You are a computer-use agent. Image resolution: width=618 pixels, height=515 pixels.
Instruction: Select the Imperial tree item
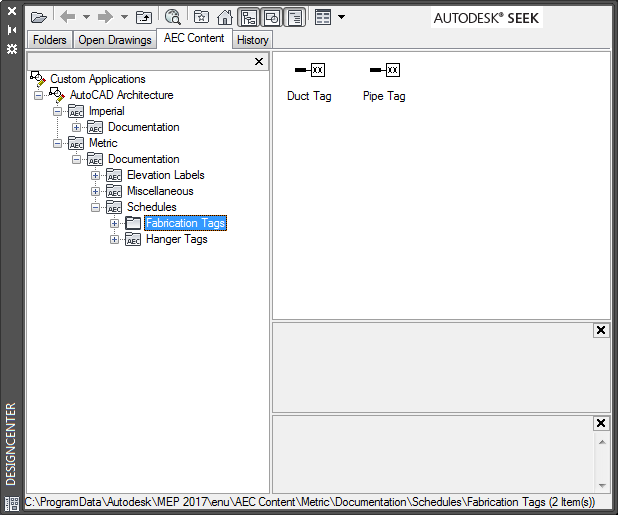pos(106,111)
